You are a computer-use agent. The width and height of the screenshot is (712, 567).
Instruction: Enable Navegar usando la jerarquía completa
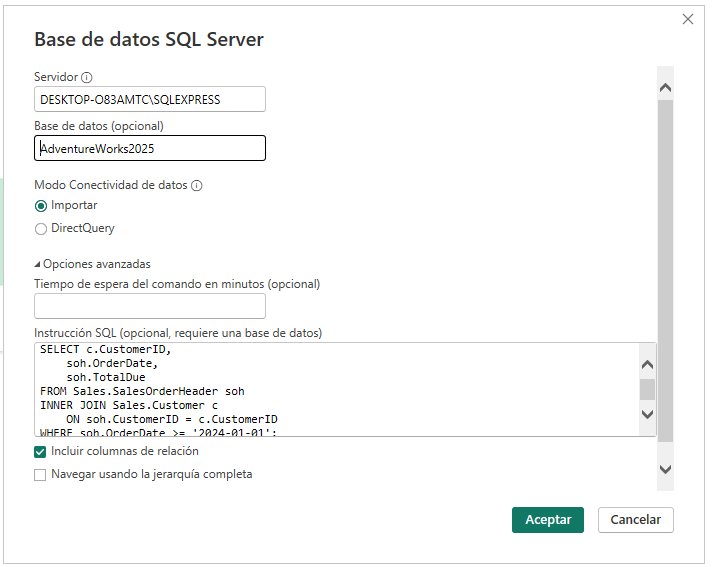point(41,474)
